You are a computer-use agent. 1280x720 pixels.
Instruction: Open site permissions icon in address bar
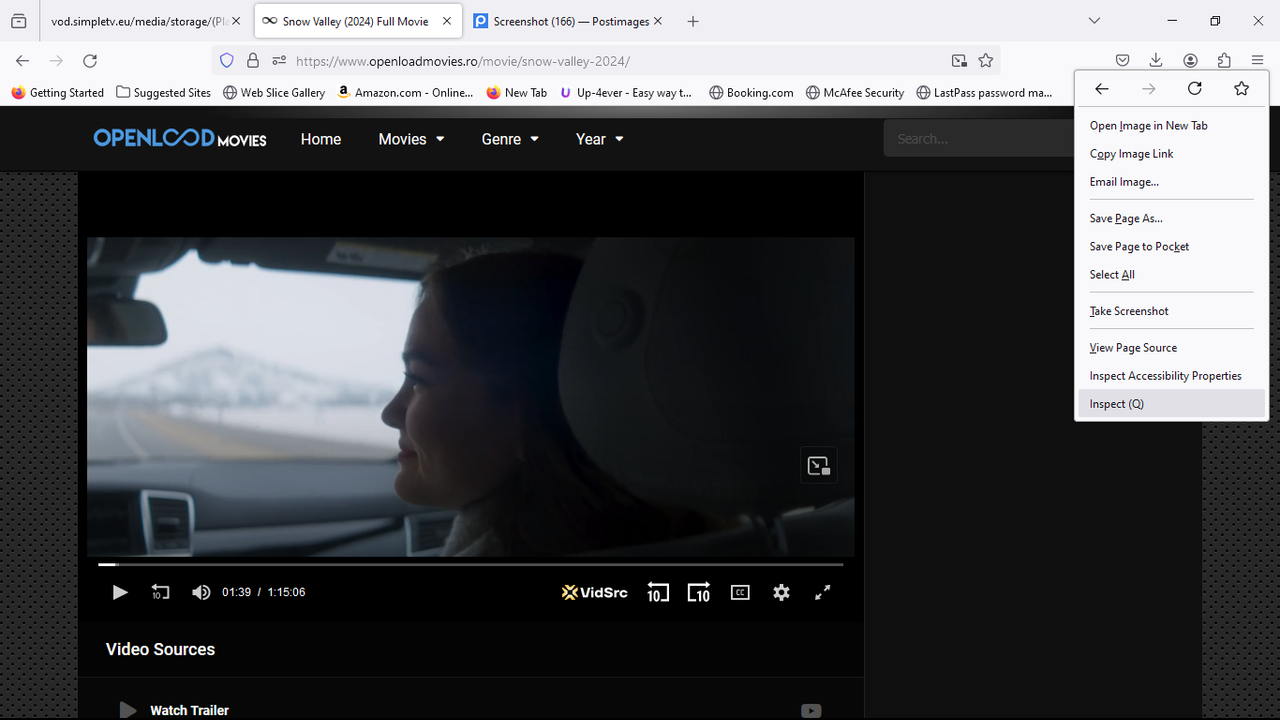(x=279, y=61)
